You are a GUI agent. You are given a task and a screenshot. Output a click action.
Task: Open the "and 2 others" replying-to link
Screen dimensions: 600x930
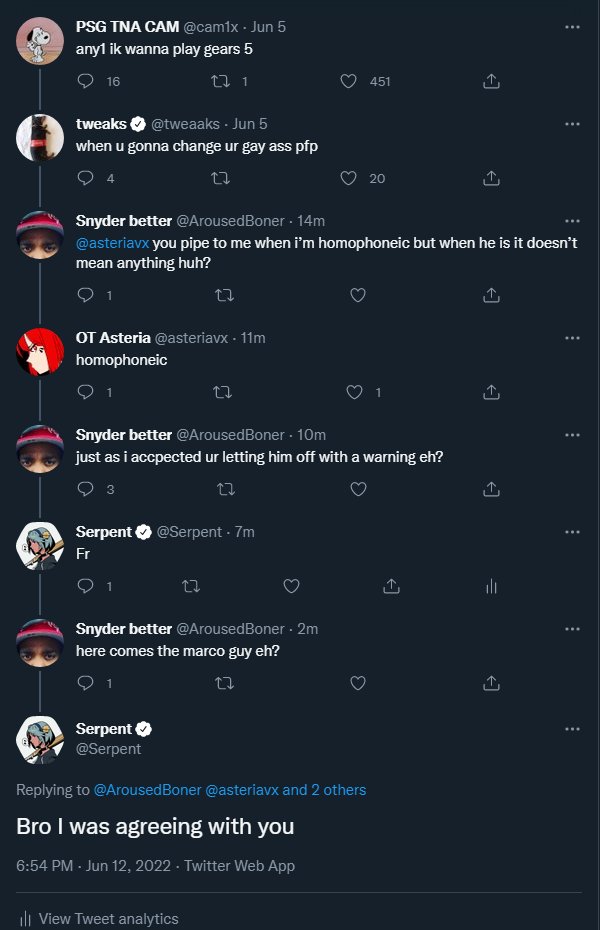pos(324,790)
